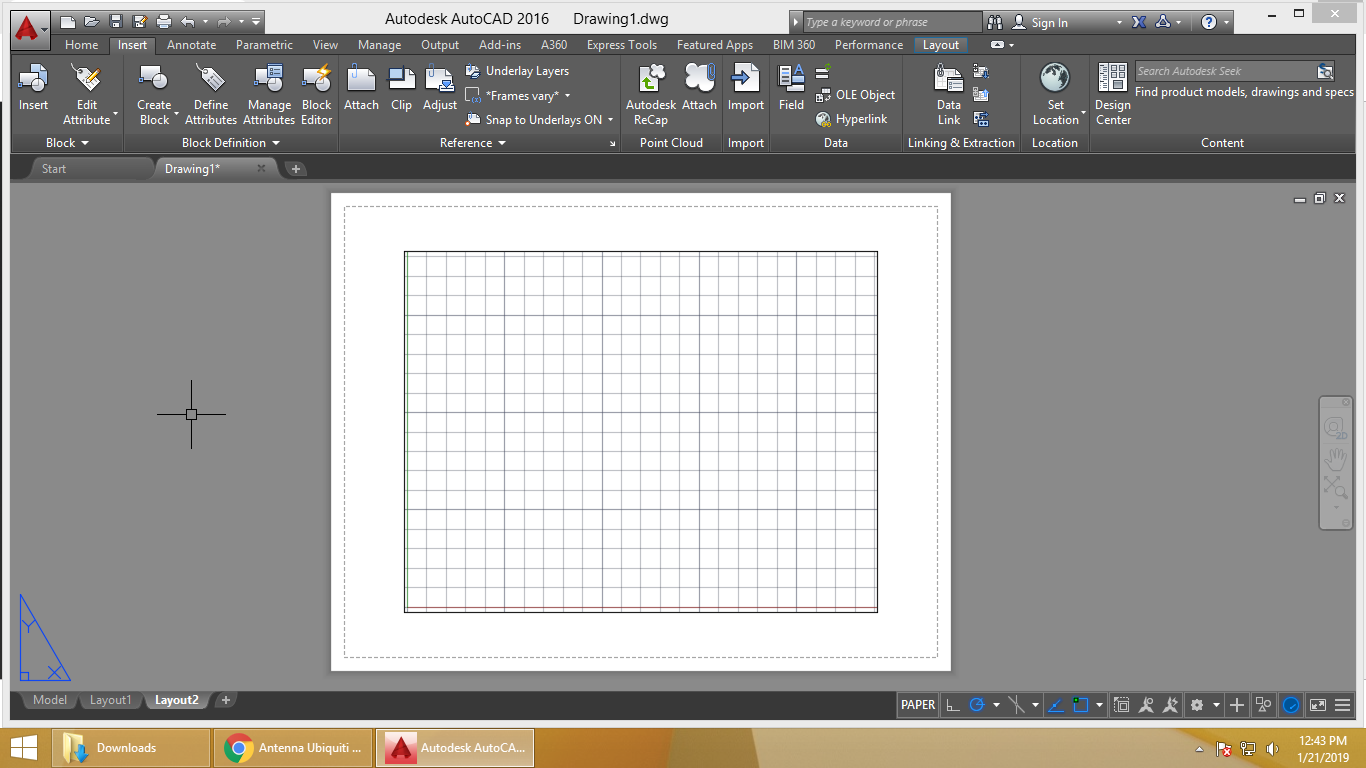The width and height of the screenshot is (1366, 768).
Task: Launch the Block Editor
Action: point(316,95)
